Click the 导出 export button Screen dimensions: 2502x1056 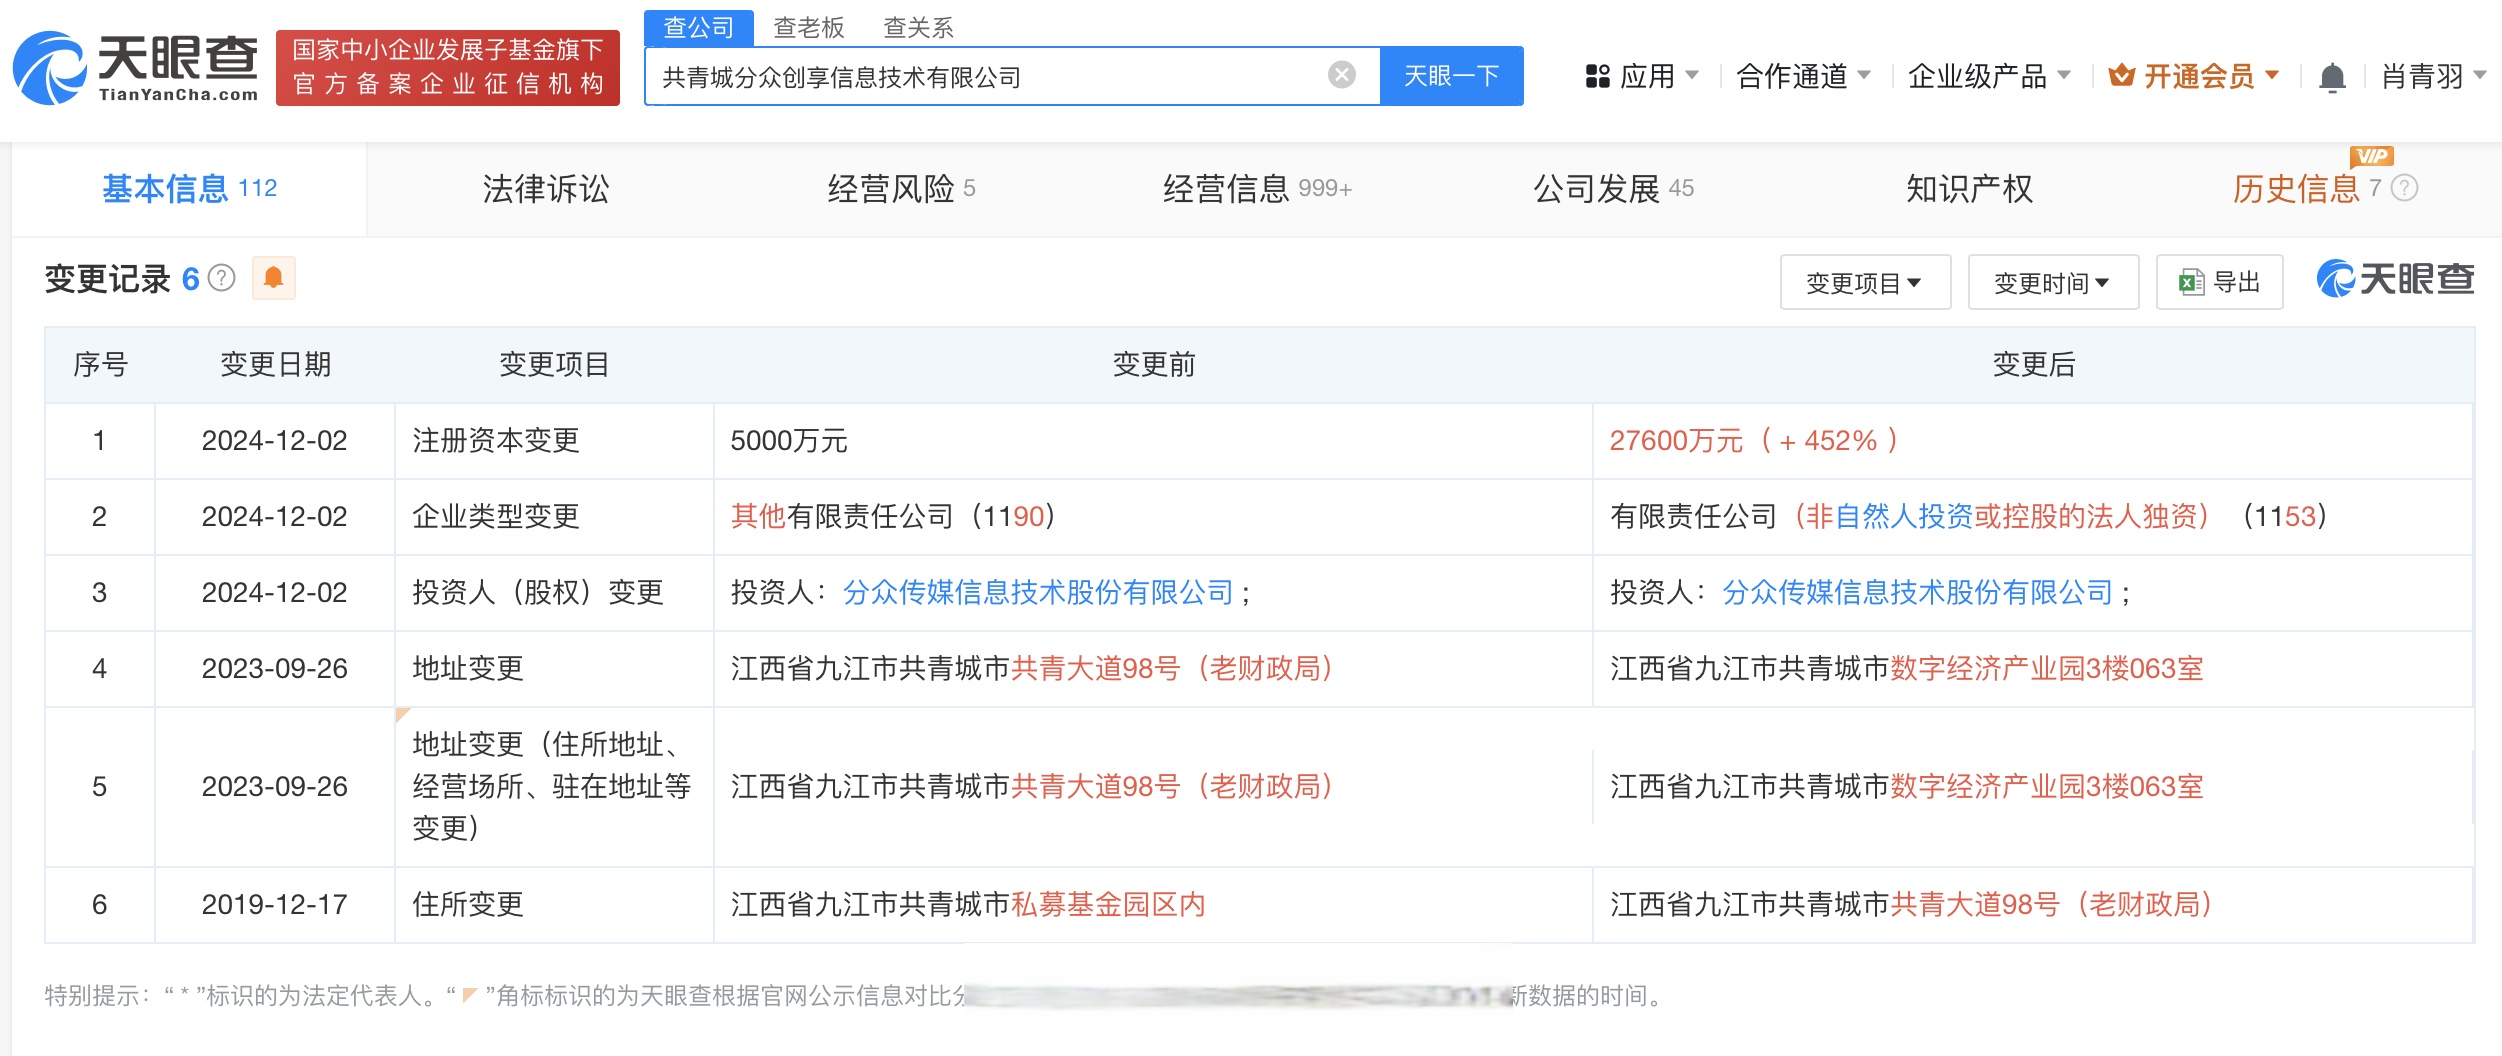(x=2219, y=282)
